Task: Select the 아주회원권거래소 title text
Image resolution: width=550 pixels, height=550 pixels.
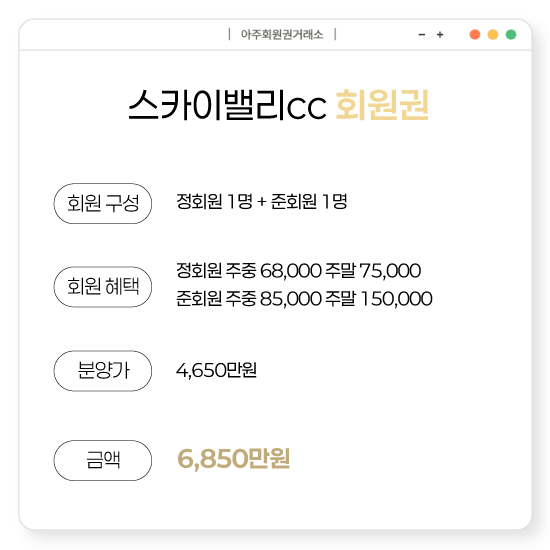Action: (282, 34)
